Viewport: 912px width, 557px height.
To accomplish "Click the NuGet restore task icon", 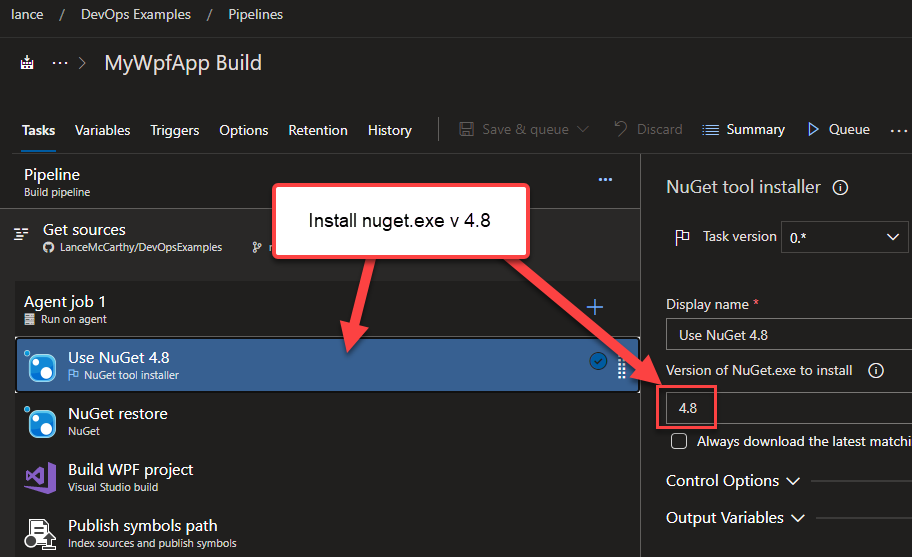I will coord(41,422).
